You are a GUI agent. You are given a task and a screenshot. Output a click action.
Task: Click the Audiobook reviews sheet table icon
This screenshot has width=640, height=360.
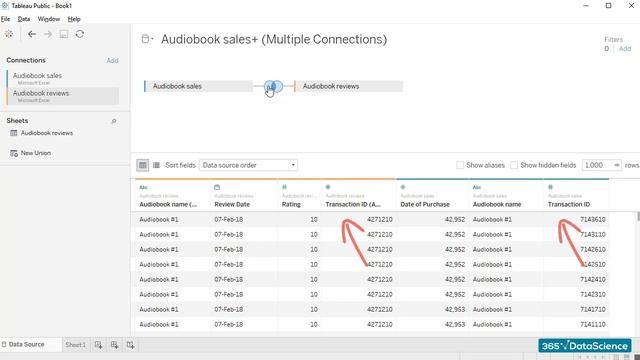(13, 133)
